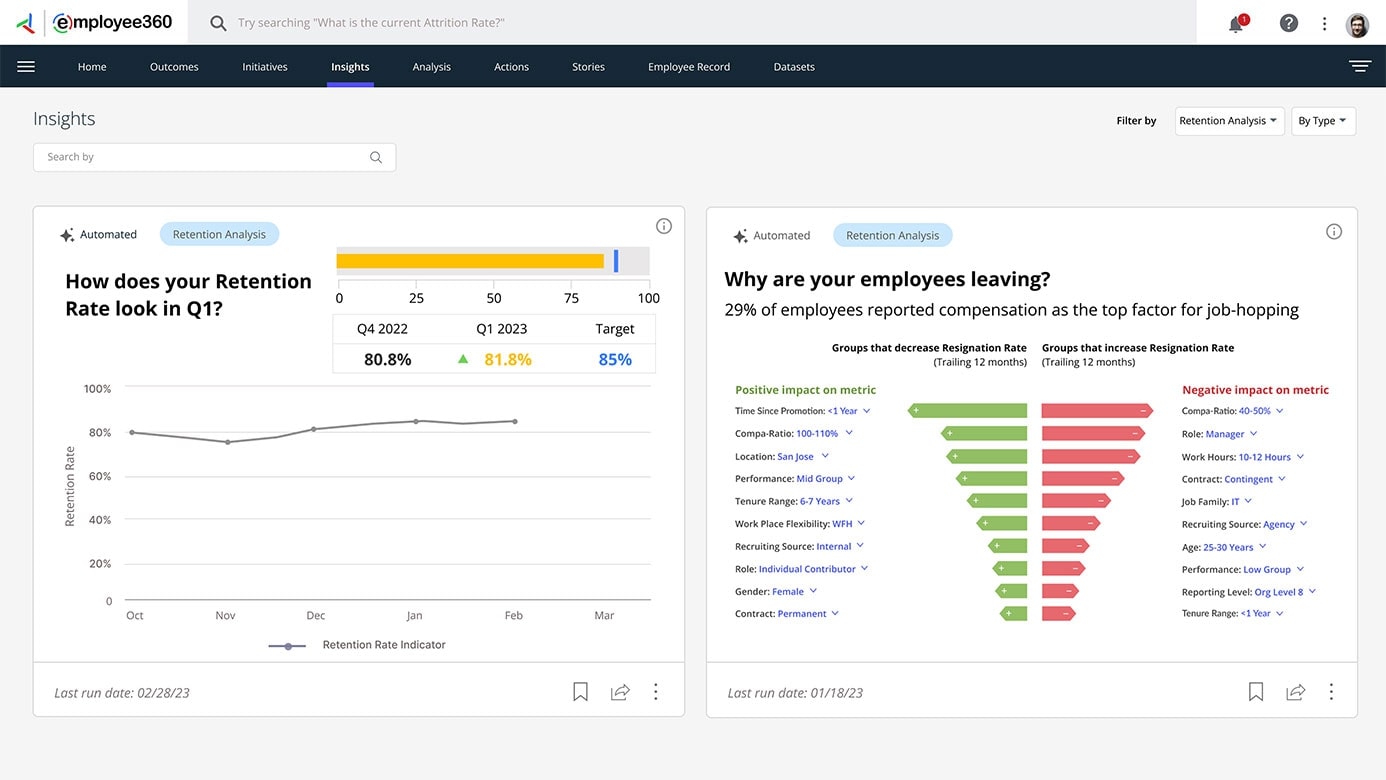Expand the Retention Analysis filter dropdown

point(1229,121)
